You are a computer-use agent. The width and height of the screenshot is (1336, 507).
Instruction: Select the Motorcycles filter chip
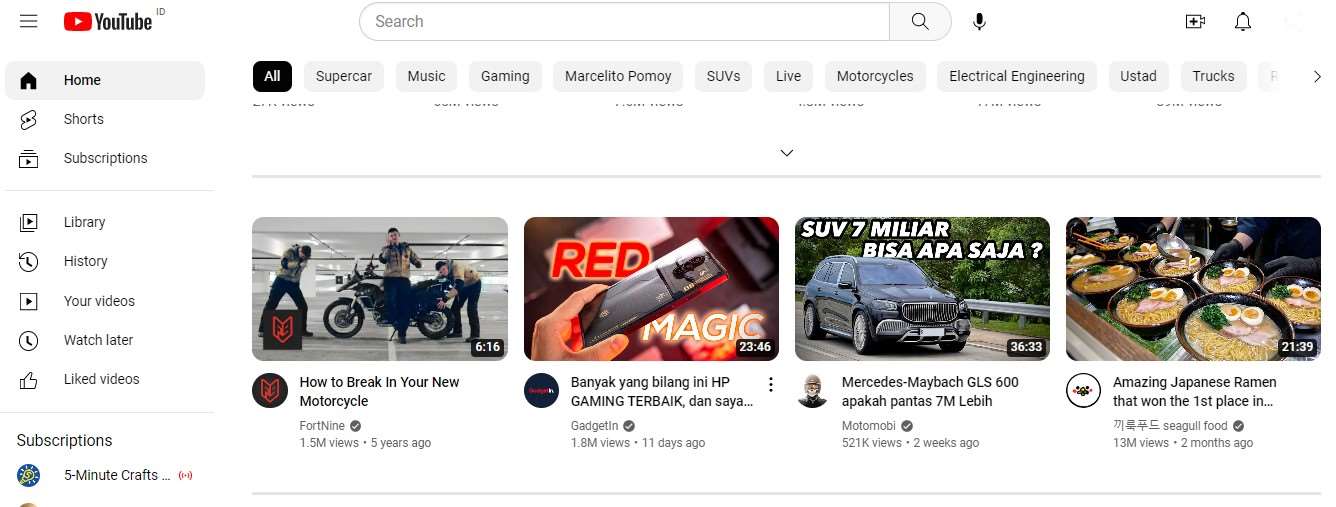[875, 76]
